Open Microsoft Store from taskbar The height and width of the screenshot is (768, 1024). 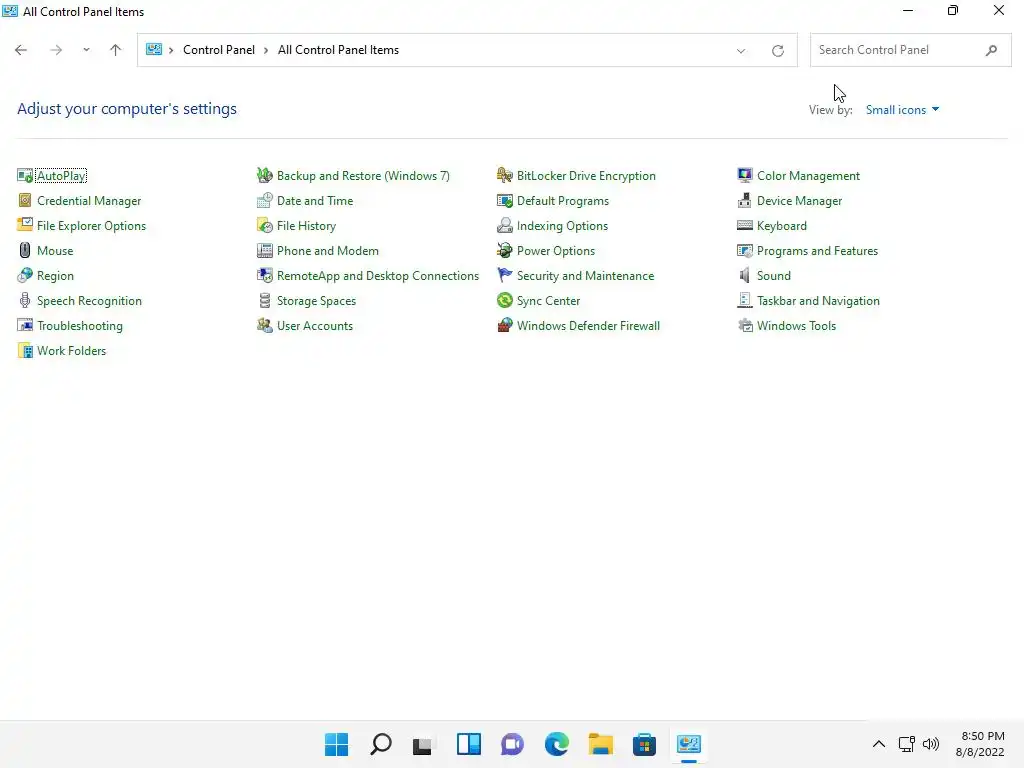(644, 744)
